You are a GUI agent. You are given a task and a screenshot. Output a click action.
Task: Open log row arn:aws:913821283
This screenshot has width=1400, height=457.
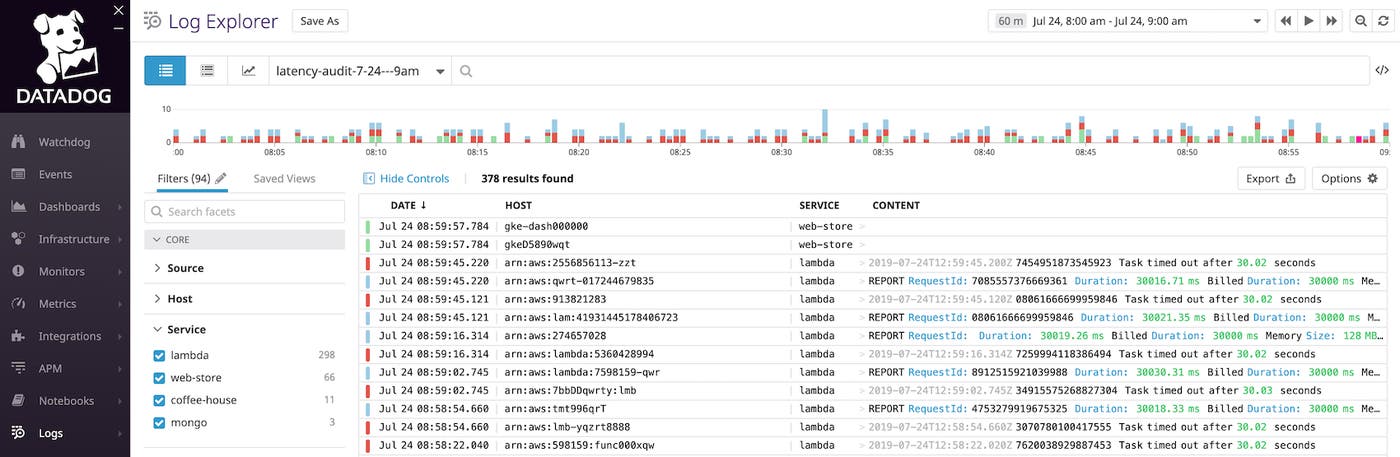[x=875, y=299]
